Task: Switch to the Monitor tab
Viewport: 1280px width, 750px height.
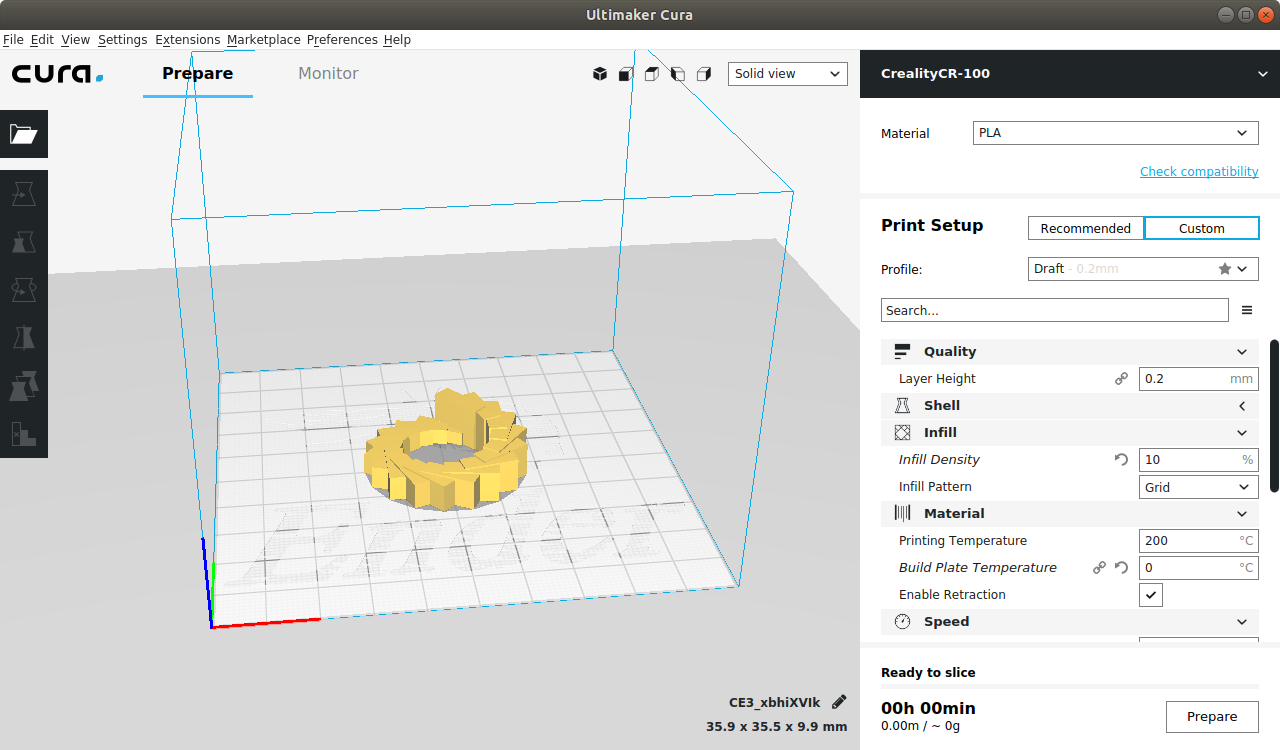Action: click(x=328, y=74)
